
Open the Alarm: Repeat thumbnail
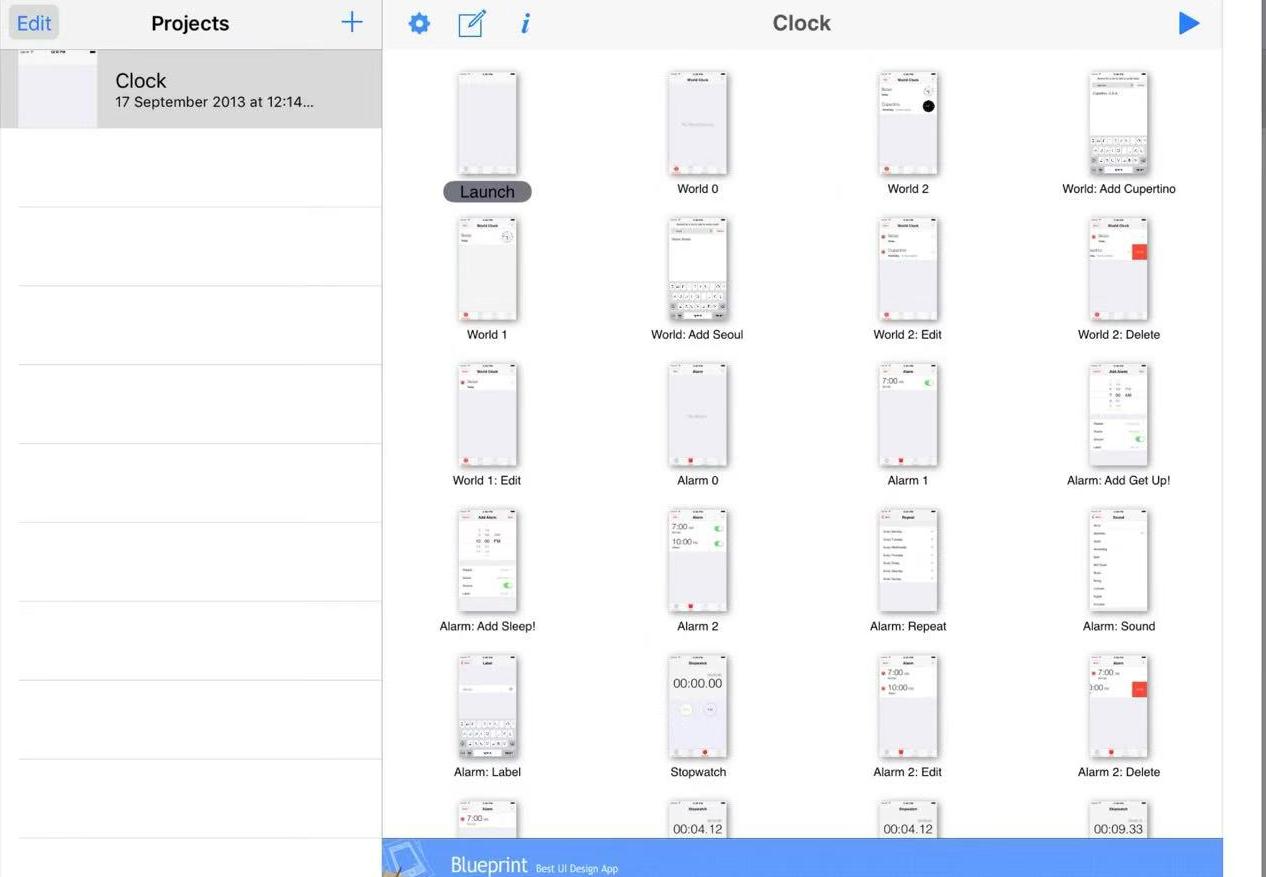click(x=908, y=560)
